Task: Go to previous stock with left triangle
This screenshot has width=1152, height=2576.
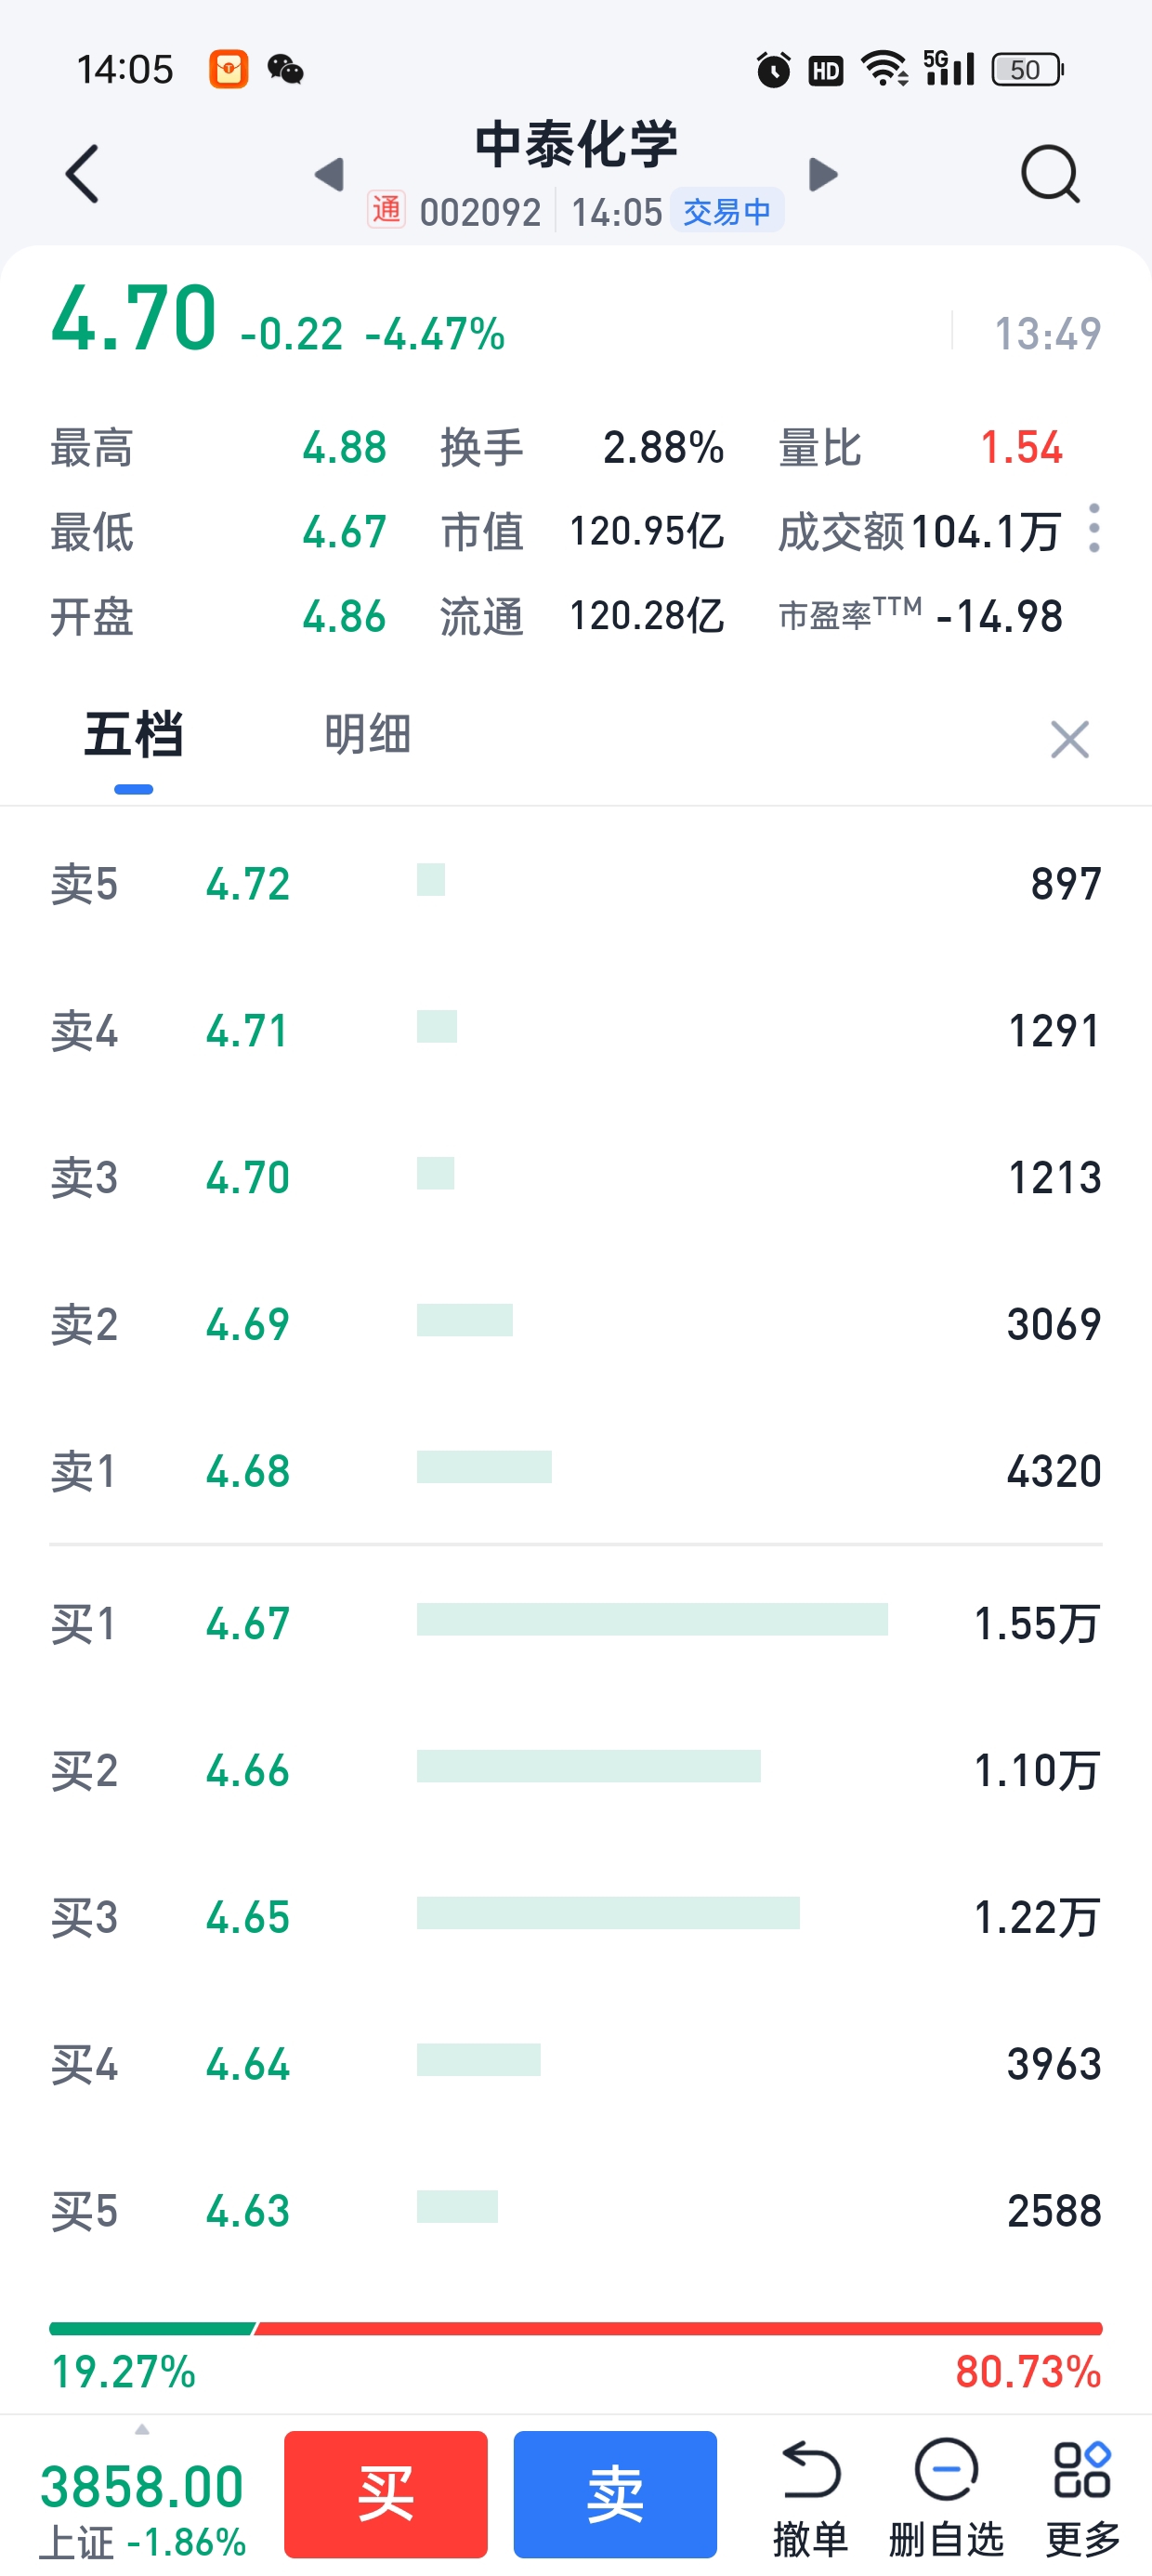Action: click(329, 174)
